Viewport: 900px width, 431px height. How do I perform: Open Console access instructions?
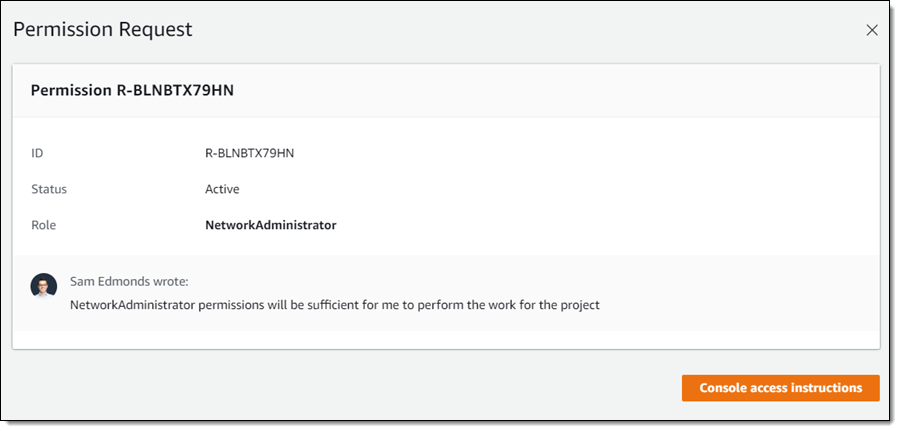(x=780, y=388)
